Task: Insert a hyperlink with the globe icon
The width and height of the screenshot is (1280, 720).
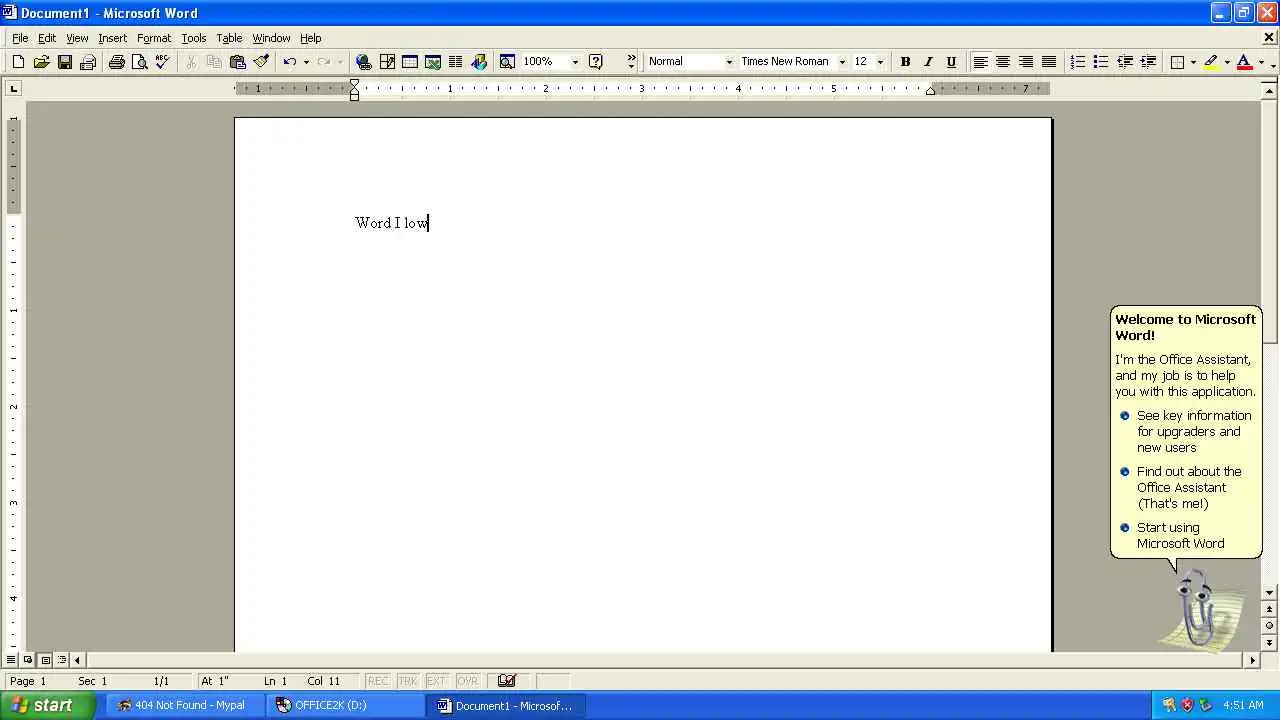Action: (x=364, y=62)
